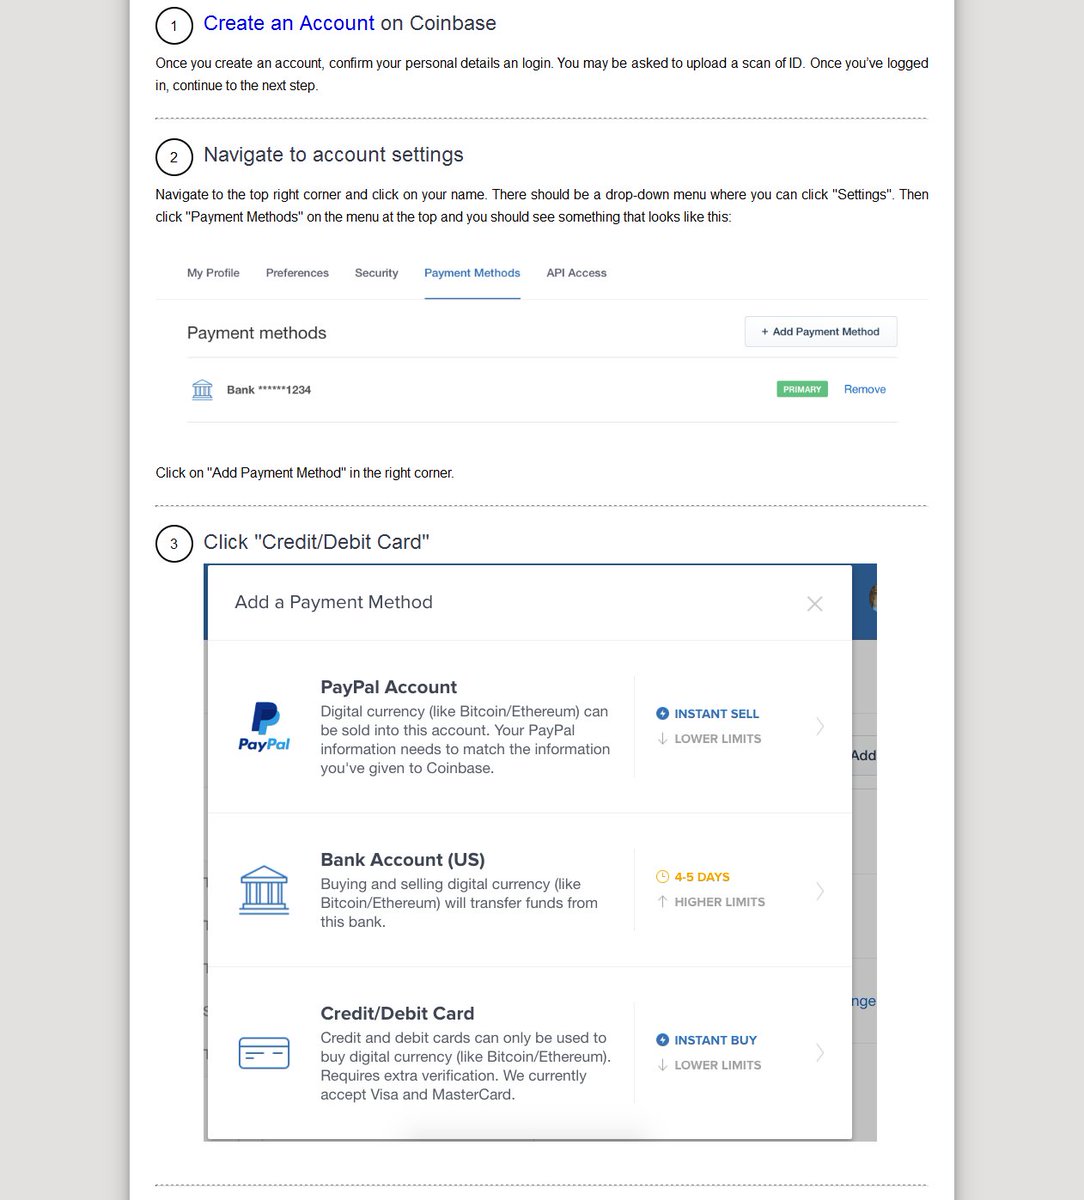Click the INSTANT SELL lightning icon

coord(662,713)
